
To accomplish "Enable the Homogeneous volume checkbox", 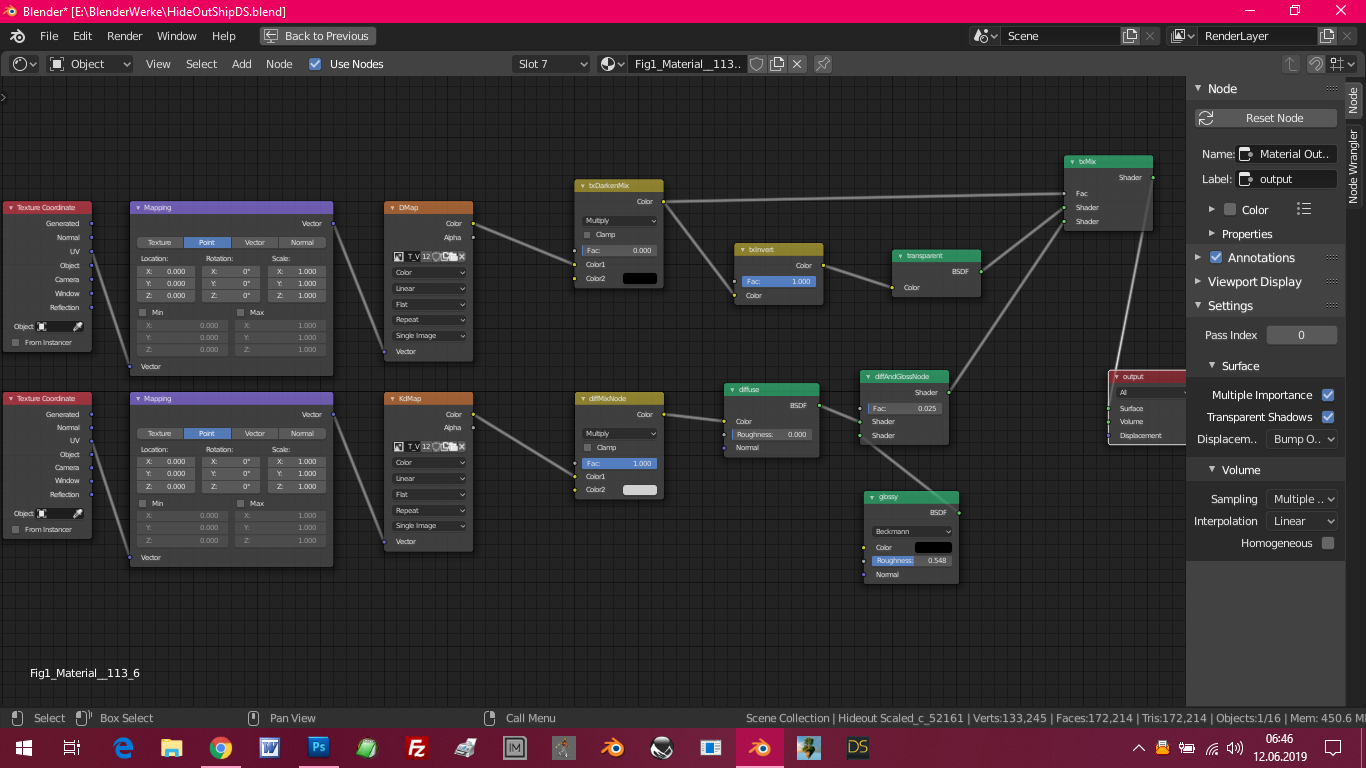I will (x=1328, y=543).
